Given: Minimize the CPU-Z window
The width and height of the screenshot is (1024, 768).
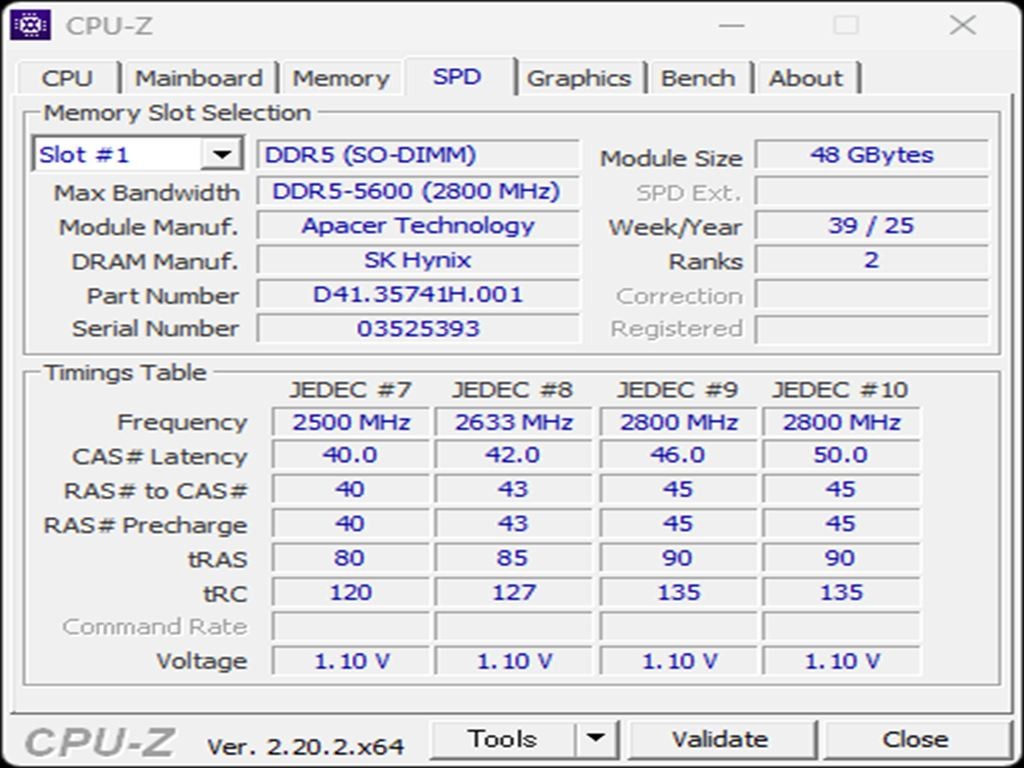Looking at the screenshot, I should (x=731, y=25).
